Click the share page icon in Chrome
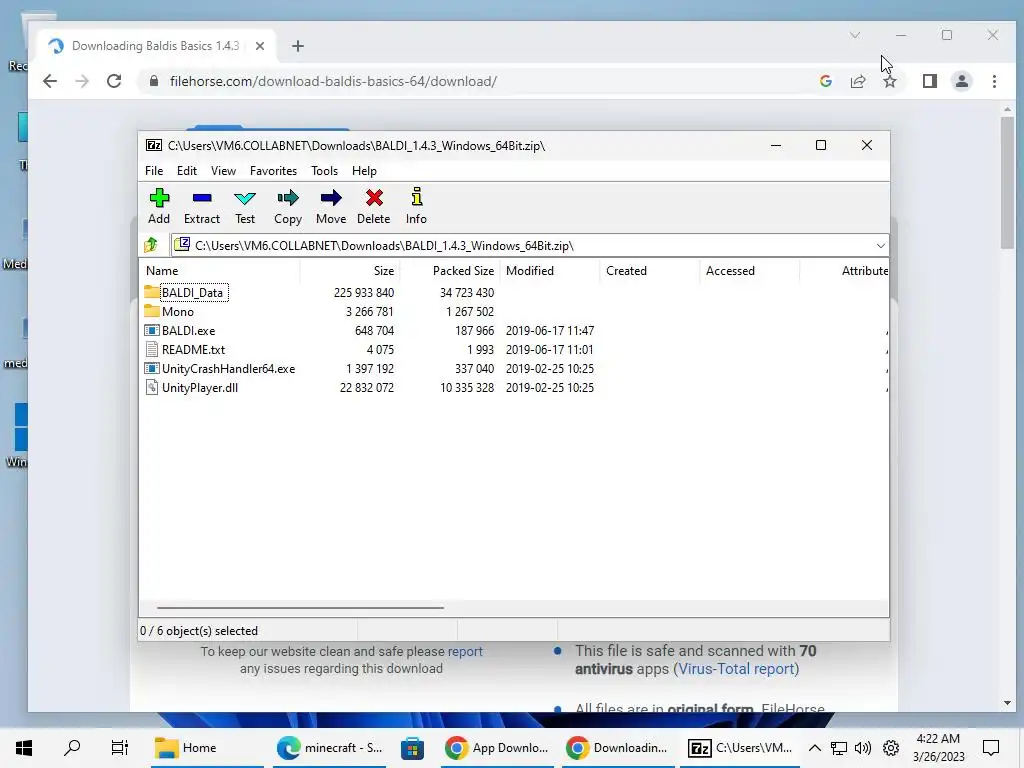 (857, 81)
